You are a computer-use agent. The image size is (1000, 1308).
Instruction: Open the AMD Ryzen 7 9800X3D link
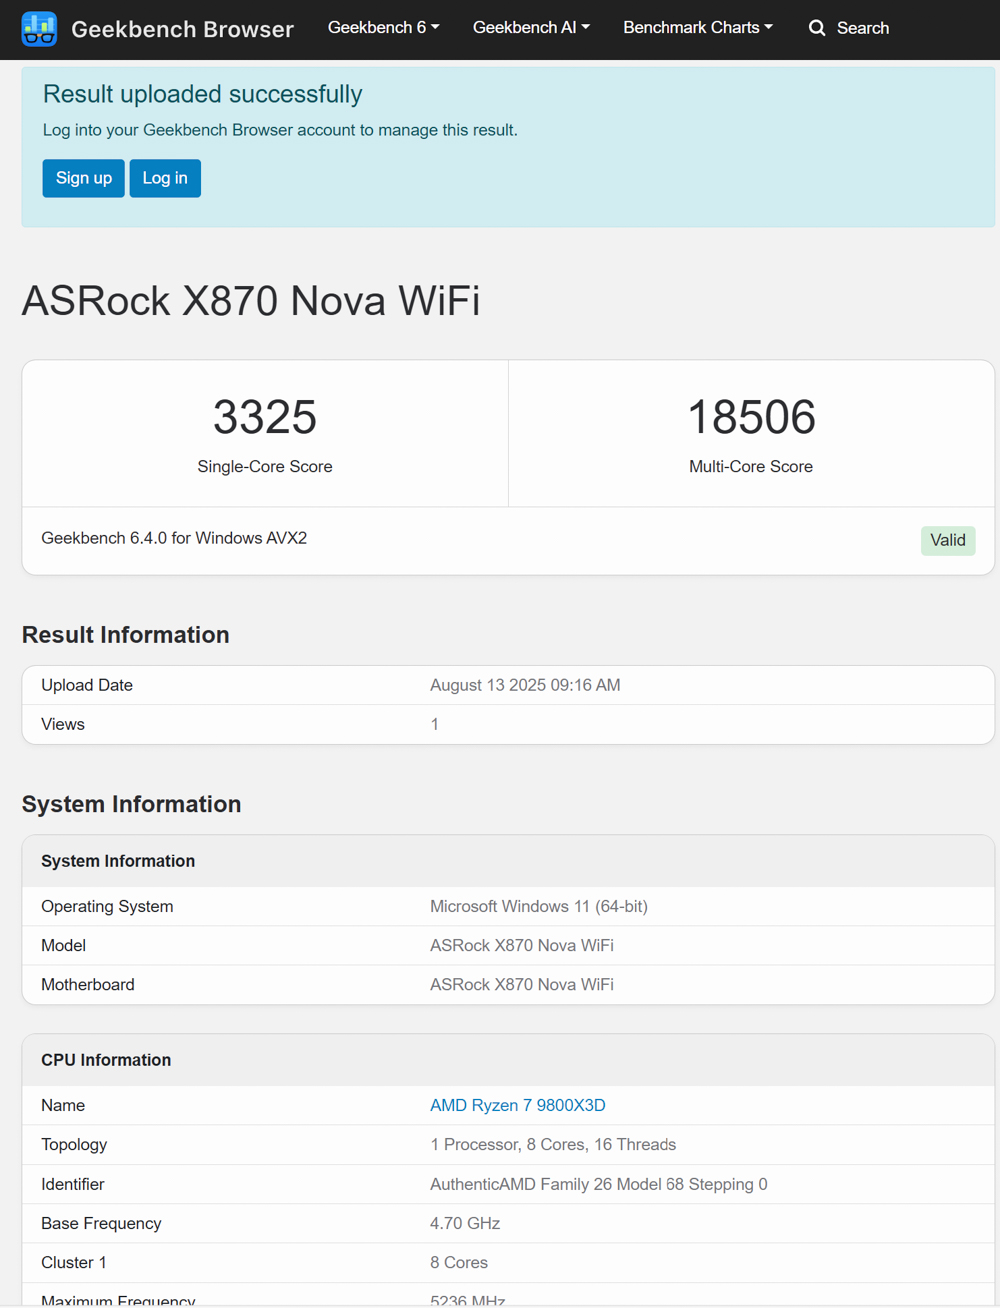coord(517,1105)
